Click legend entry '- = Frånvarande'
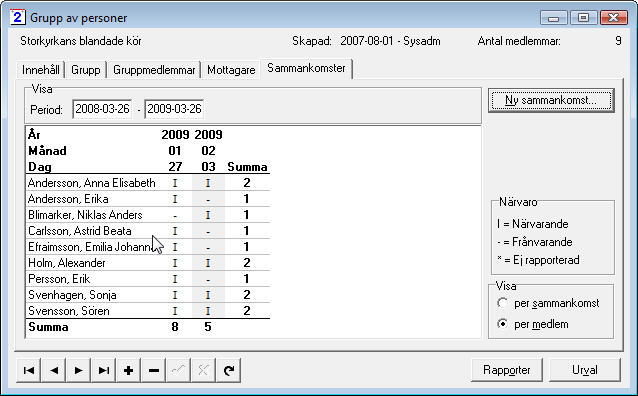Screen dimensions: 638x396 coord(535,242)
